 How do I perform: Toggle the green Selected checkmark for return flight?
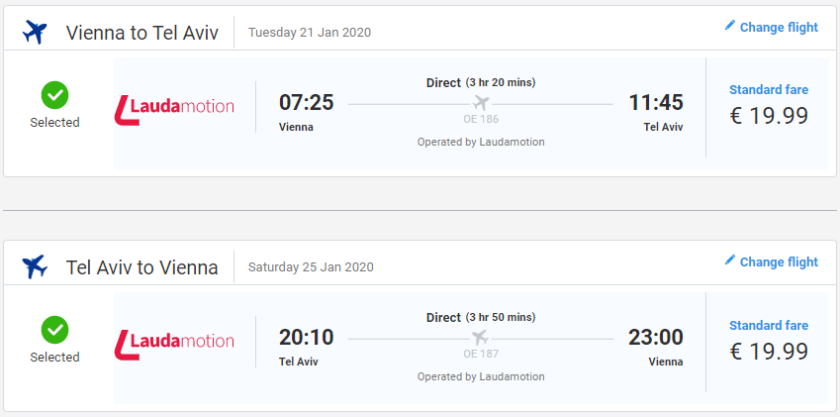(x=55, y=330)
